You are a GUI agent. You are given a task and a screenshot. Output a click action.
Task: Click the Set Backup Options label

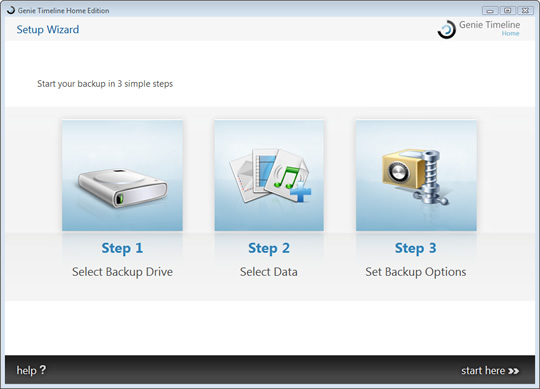(416, 272)
